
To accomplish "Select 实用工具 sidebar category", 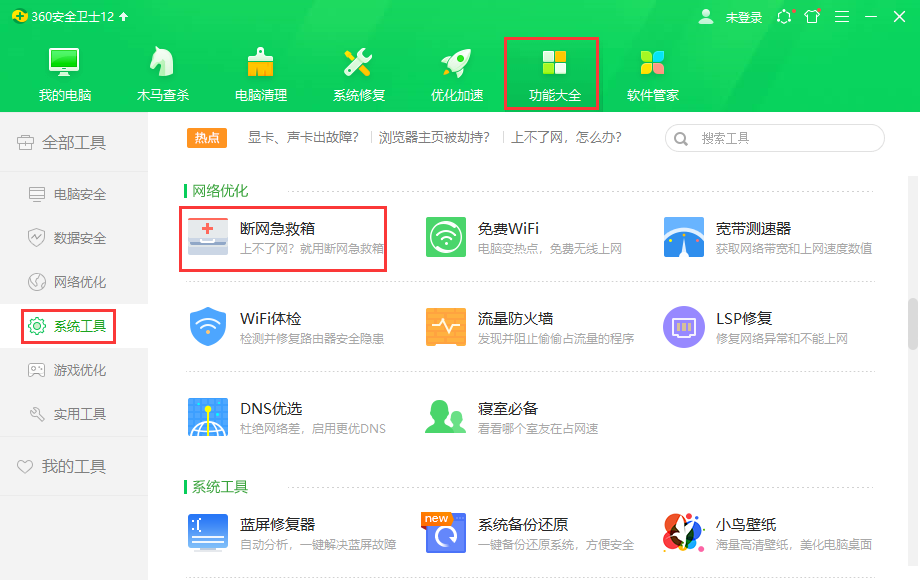I will (x=74, y=414).
